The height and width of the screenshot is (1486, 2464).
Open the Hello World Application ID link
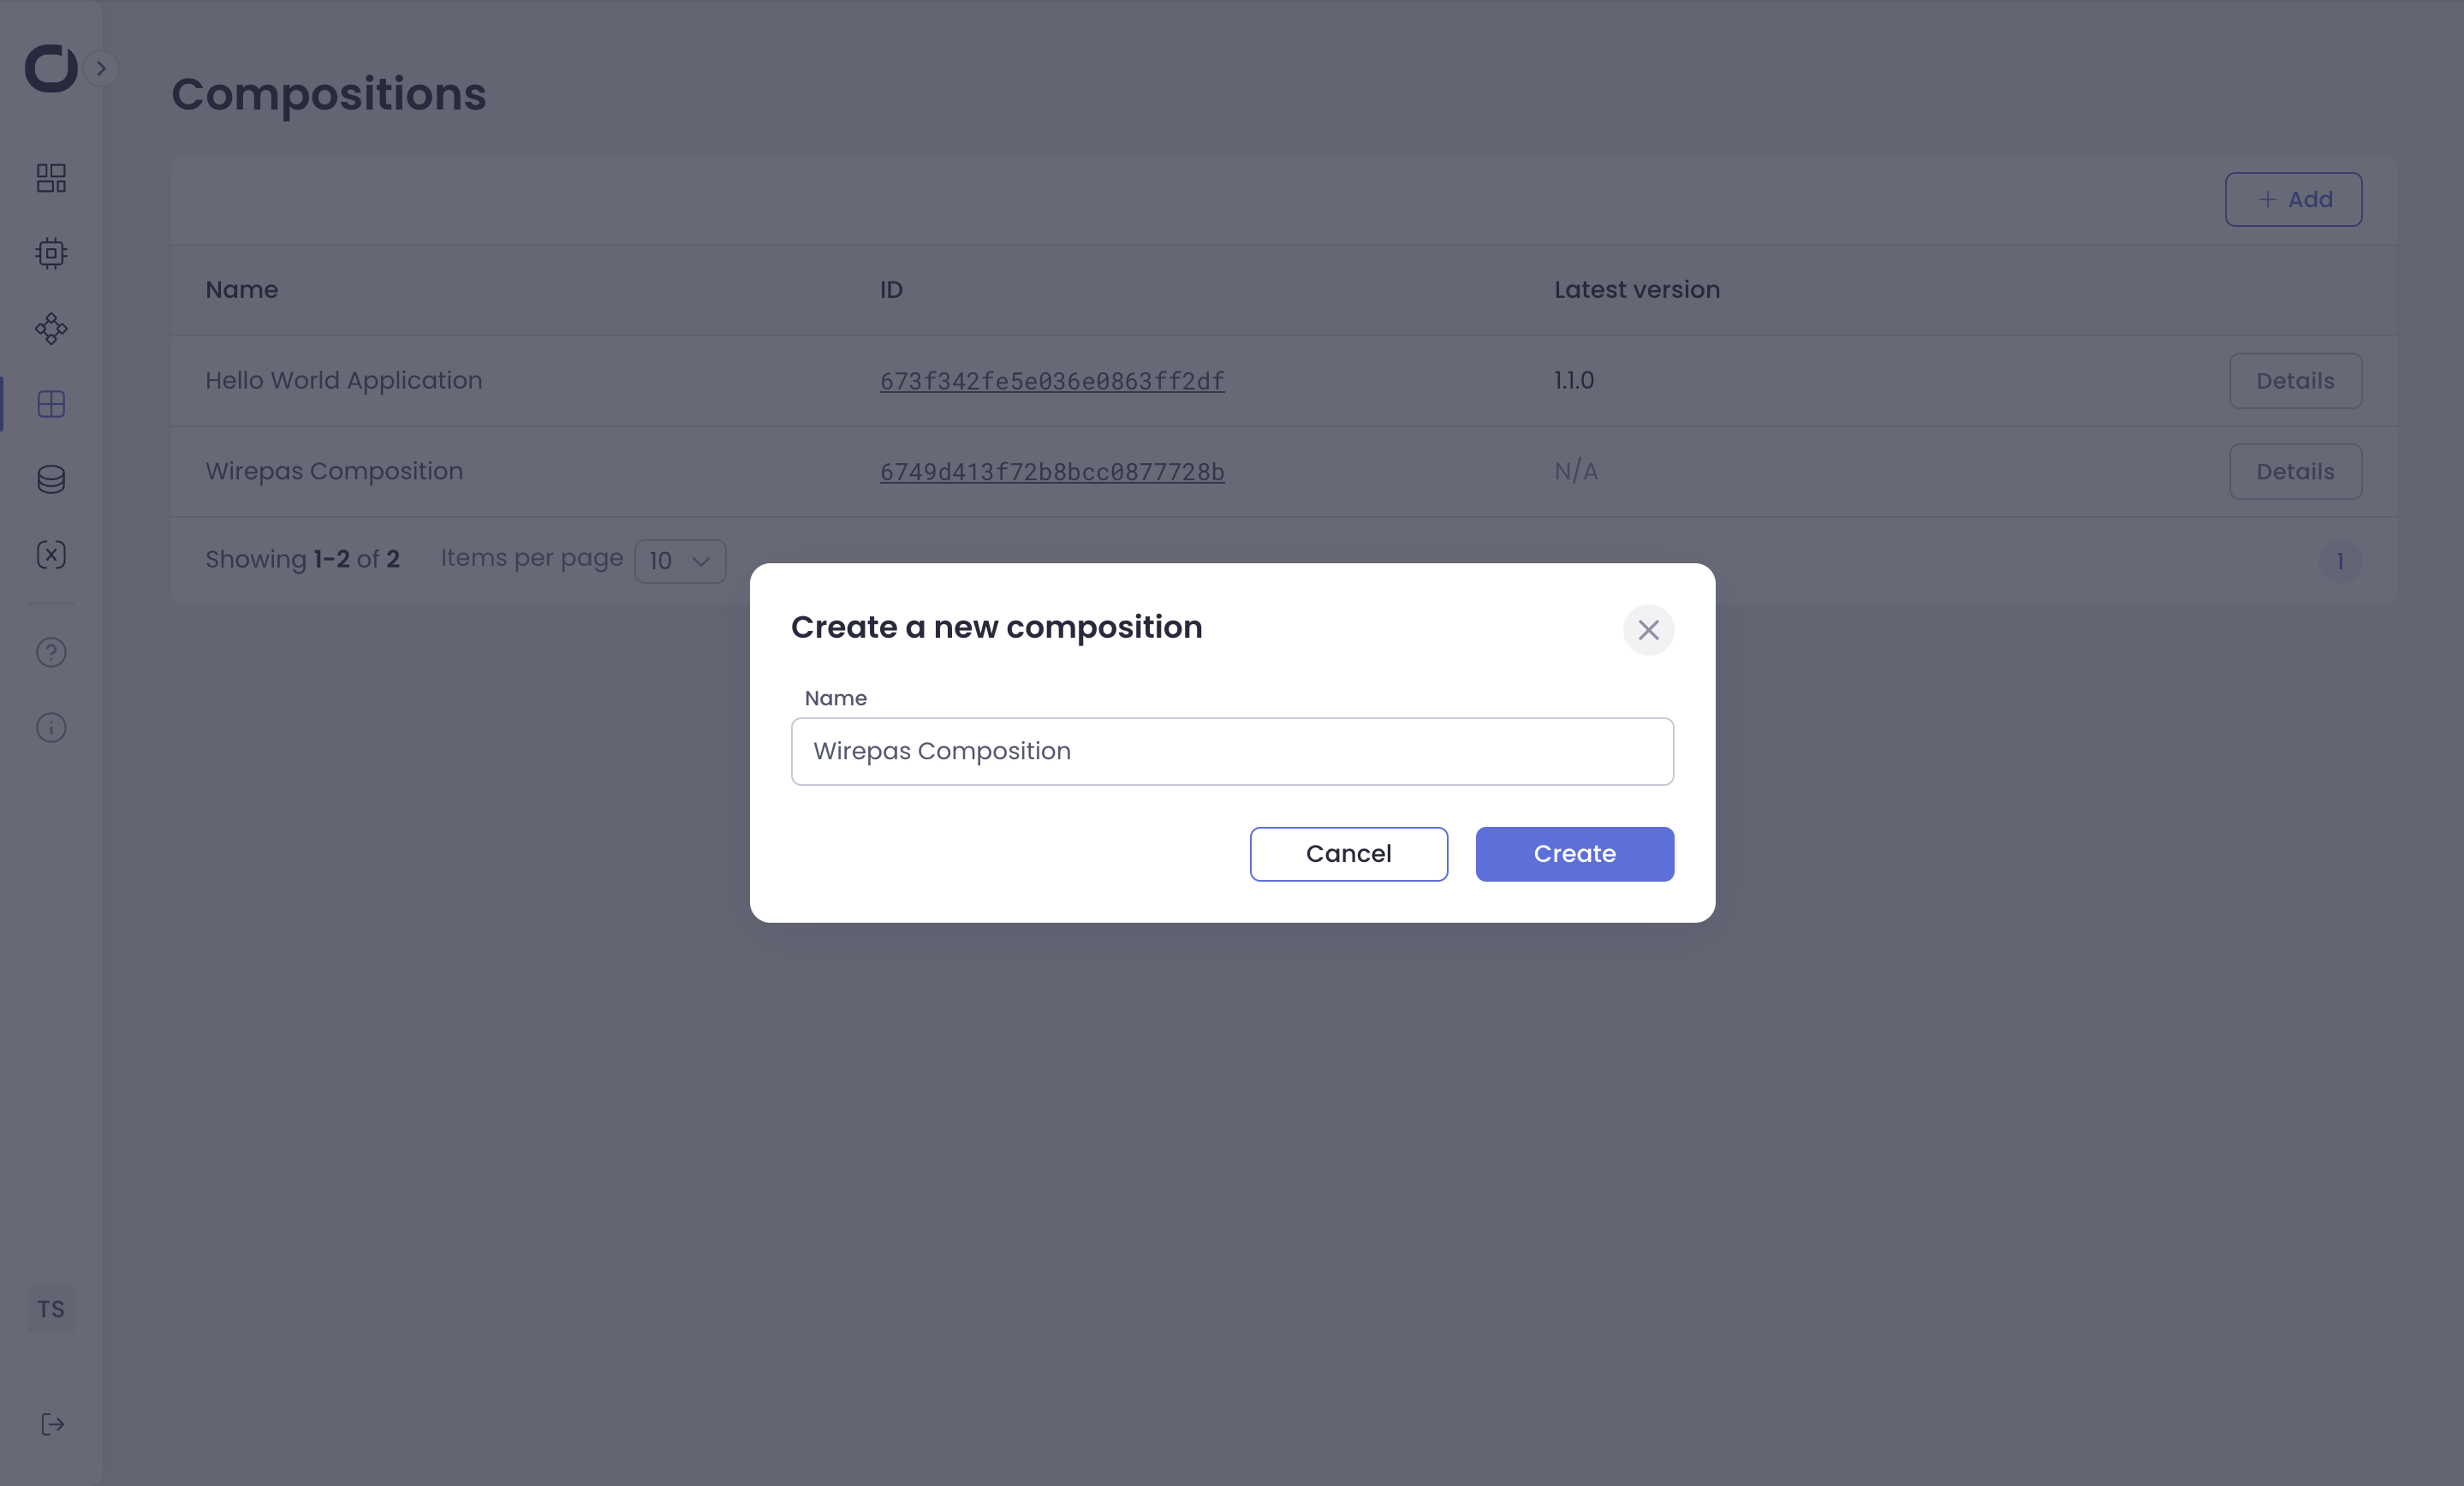(x=1052, y=381)
